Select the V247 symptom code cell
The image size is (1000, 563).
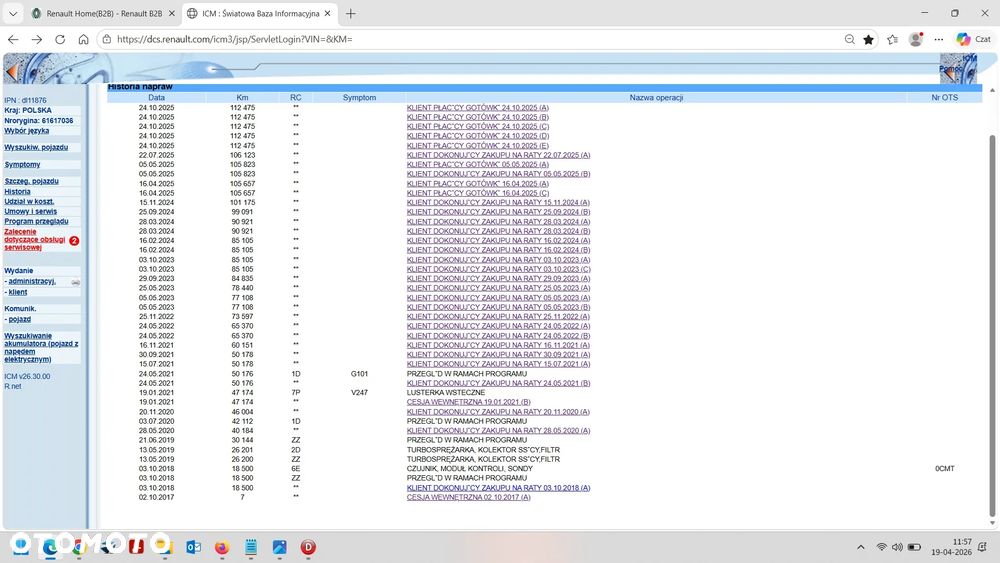pos(359,393)
